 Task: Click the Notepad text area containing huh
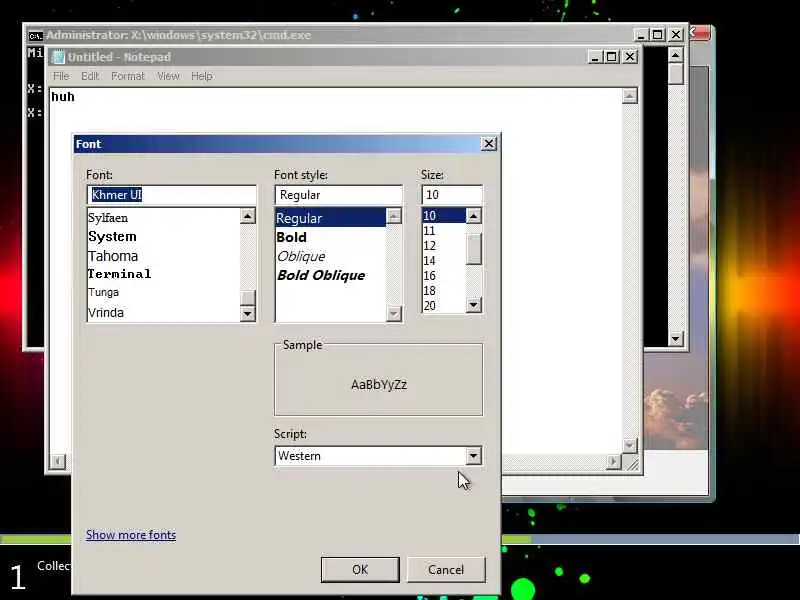pyautogui.click(x=337, y=270)
